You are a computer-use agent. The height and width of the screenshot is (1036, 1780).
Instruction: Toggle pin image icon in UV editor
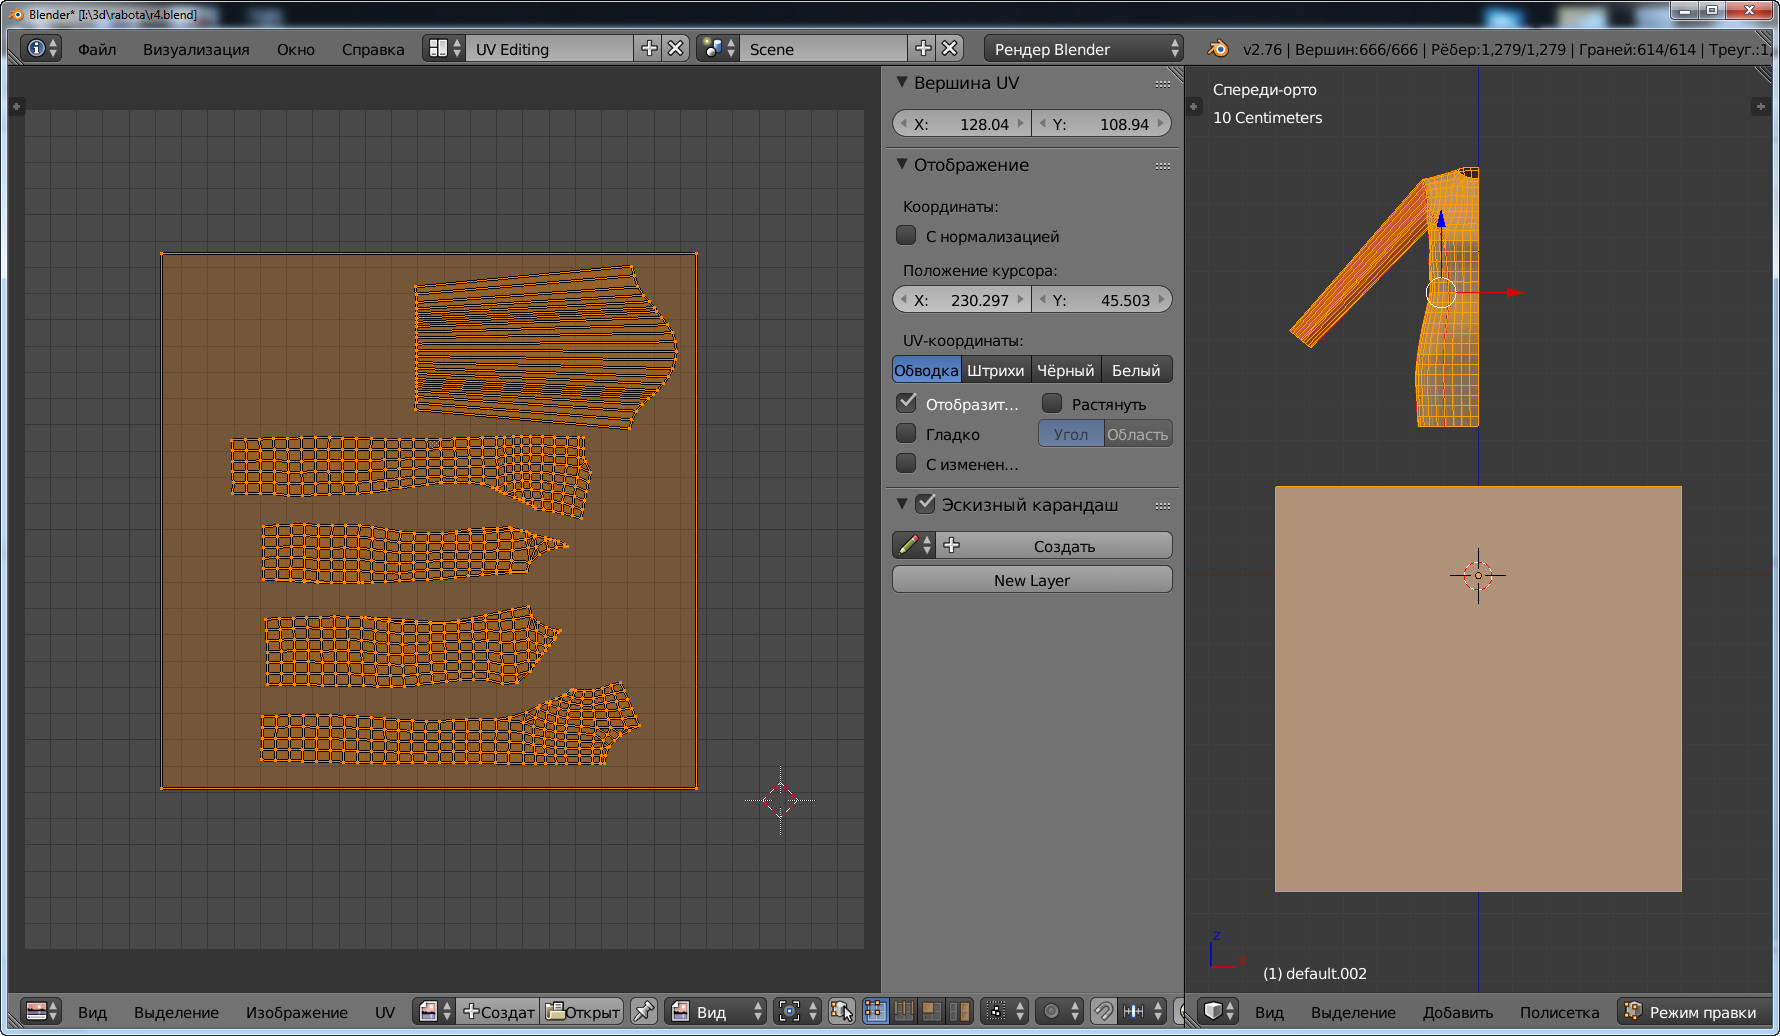(x=644, y=1011)
